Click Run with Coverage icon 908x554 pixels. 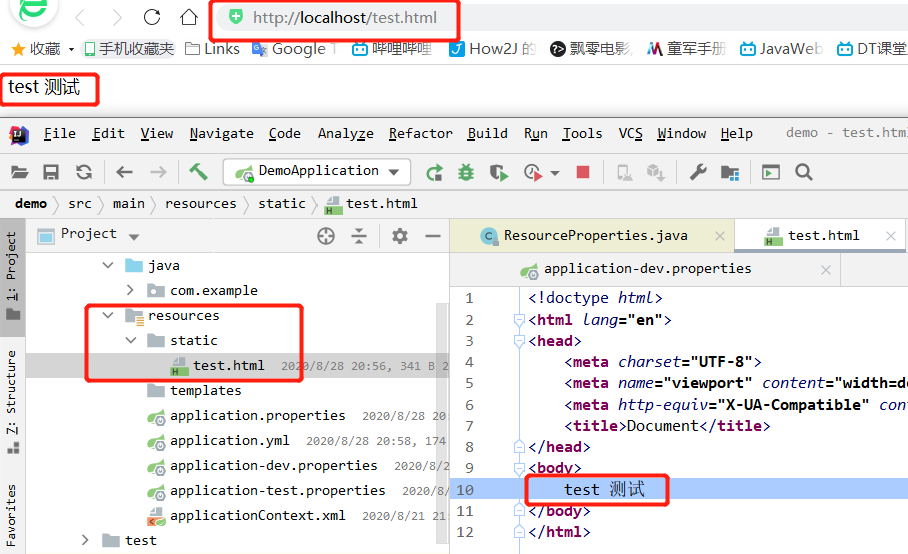coord(498,172)
